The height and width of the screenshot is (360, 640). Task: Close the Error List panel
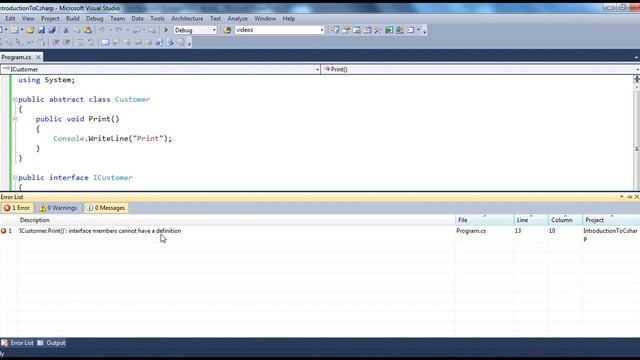[x=636, y=197]
